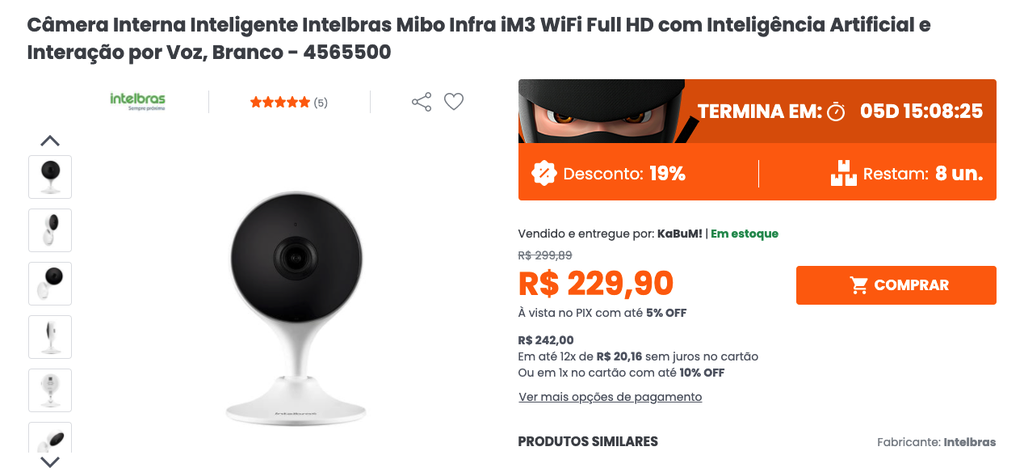1024x472 pixels.
Task: Select the fifth back-view camera thumbnail
Action: point(50,390)
